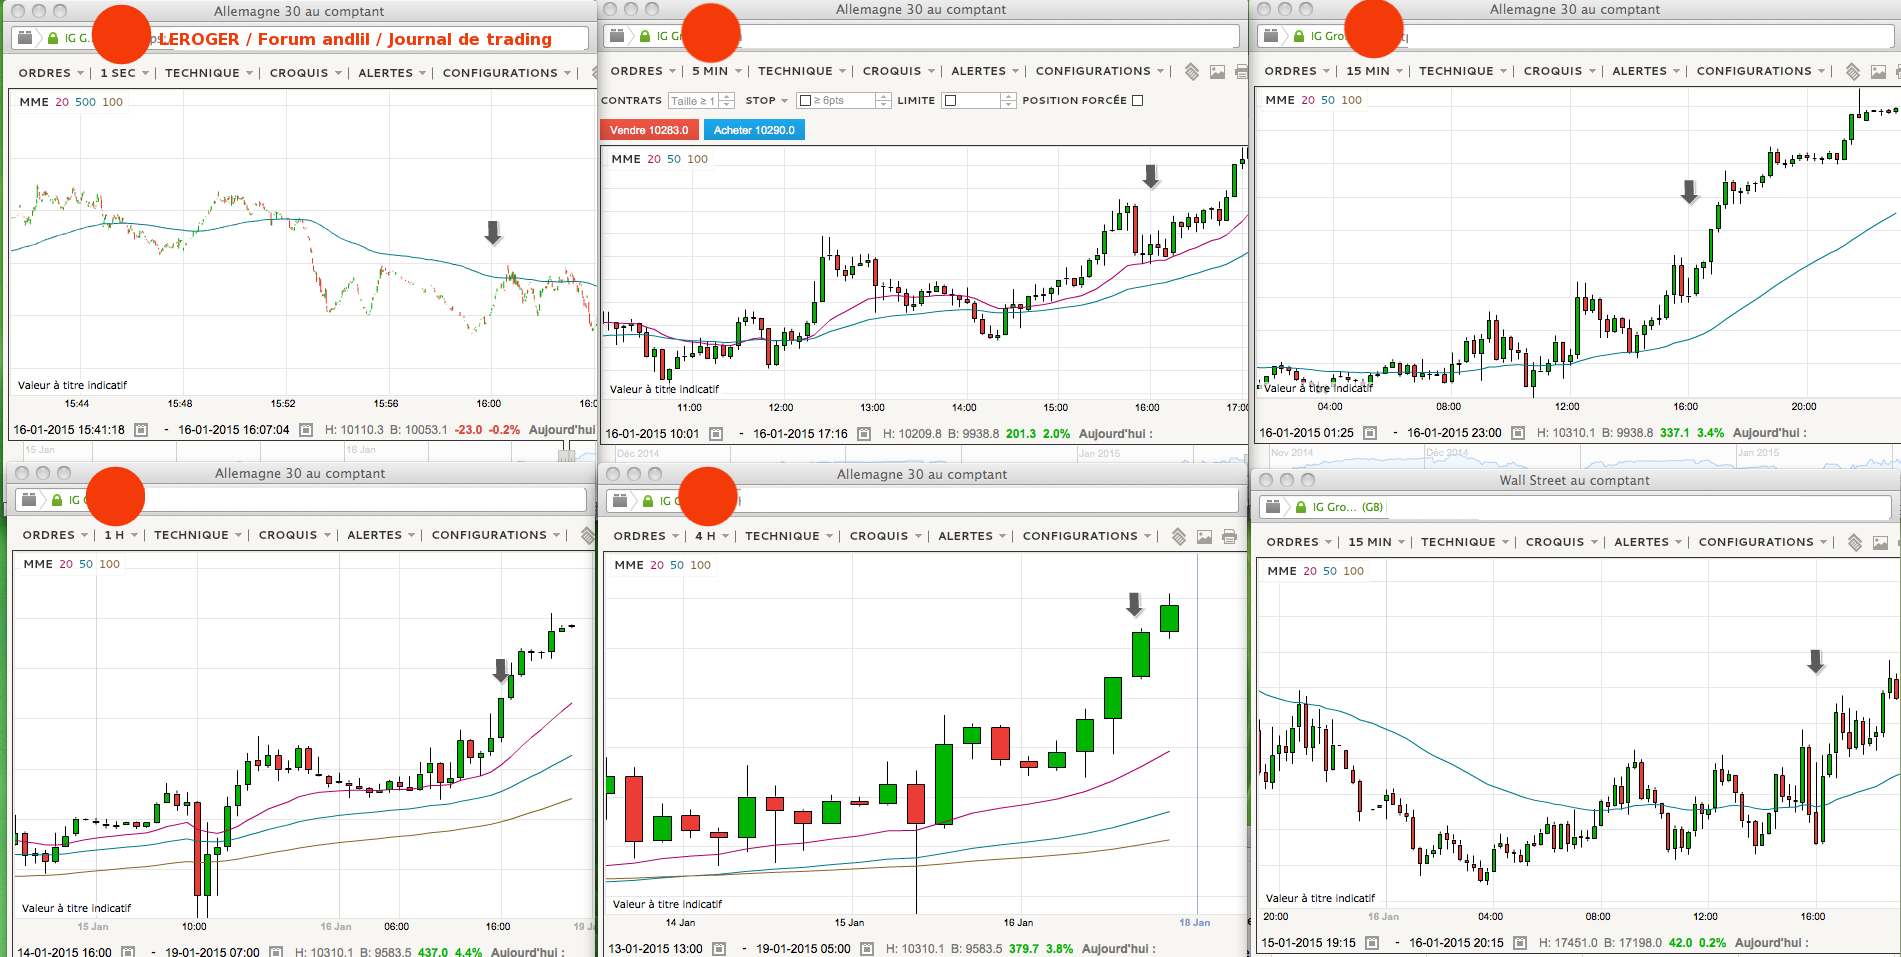
Task: Click Aujourd'hui in the Wall Street window
Action: pos(1771,943)
